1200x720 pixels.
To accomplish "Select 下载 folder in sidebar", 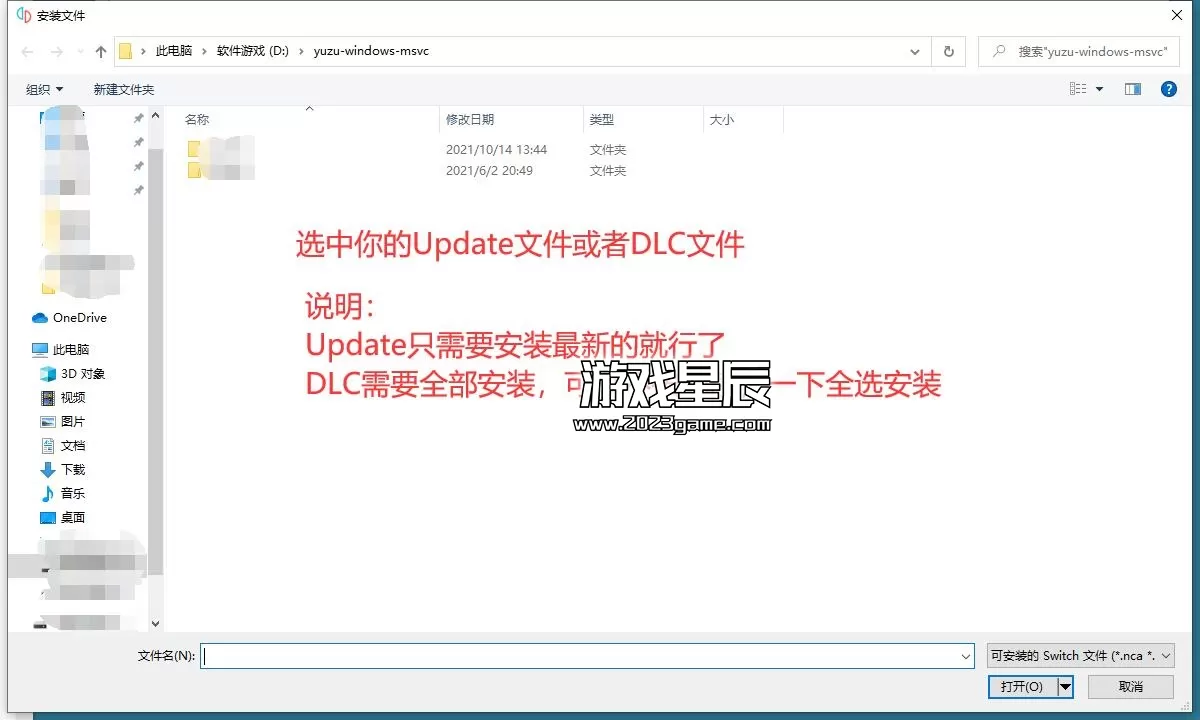I will pyautogui.click(x=73, y=470).
